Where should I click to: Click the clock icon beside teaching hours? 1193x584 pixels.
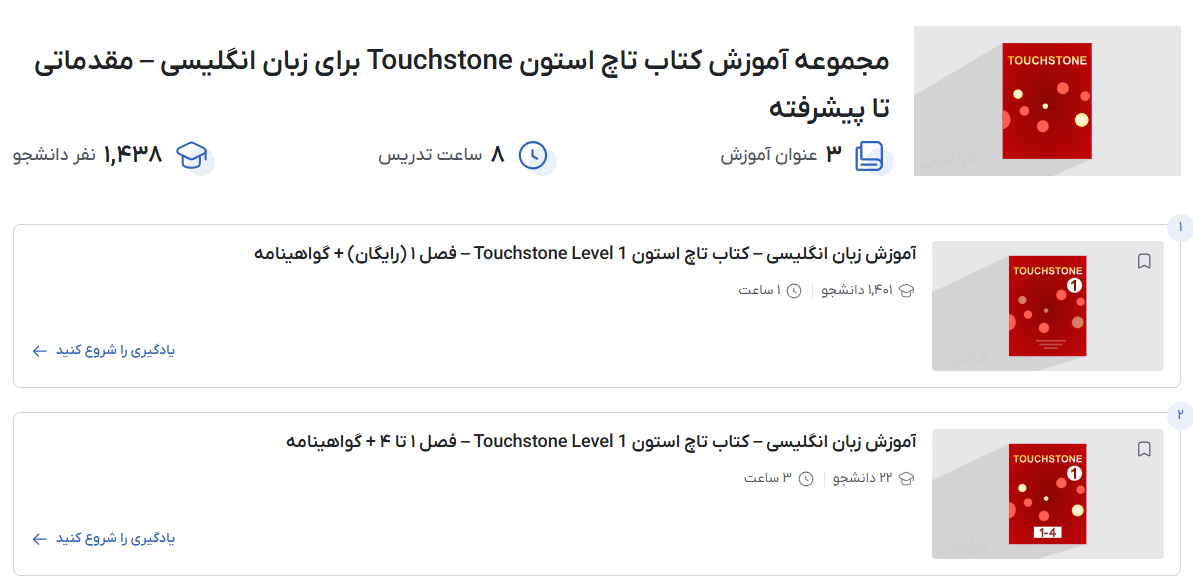(533, 156)
